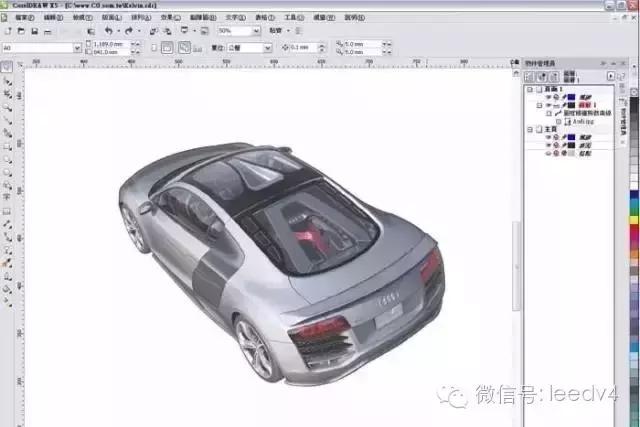
Task: Open the 效果(C) menu
Action: 170,18
